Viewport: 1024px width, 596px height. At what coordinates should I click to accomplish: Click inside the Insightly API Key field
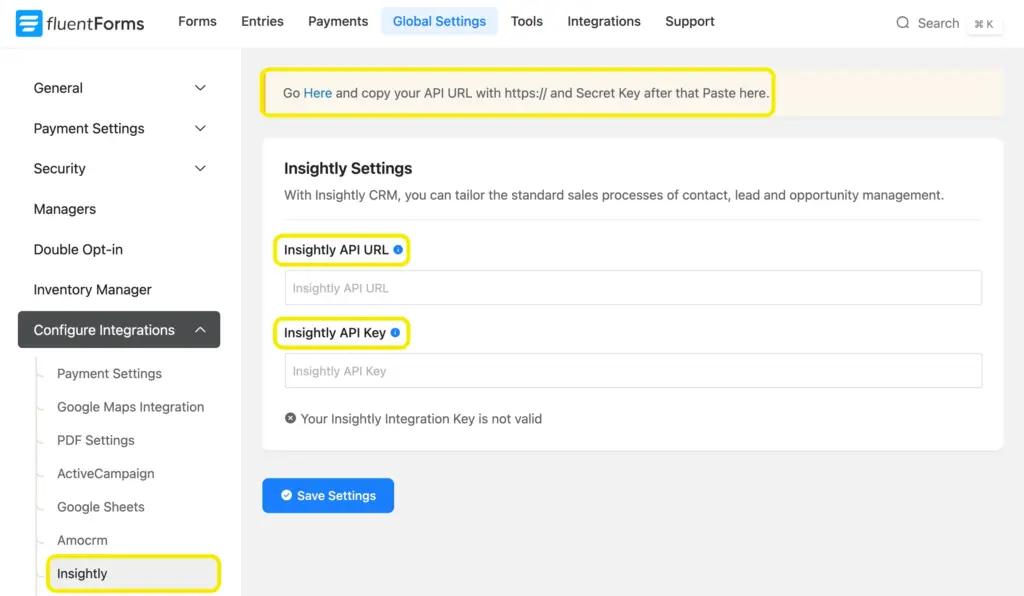[630, 370]
